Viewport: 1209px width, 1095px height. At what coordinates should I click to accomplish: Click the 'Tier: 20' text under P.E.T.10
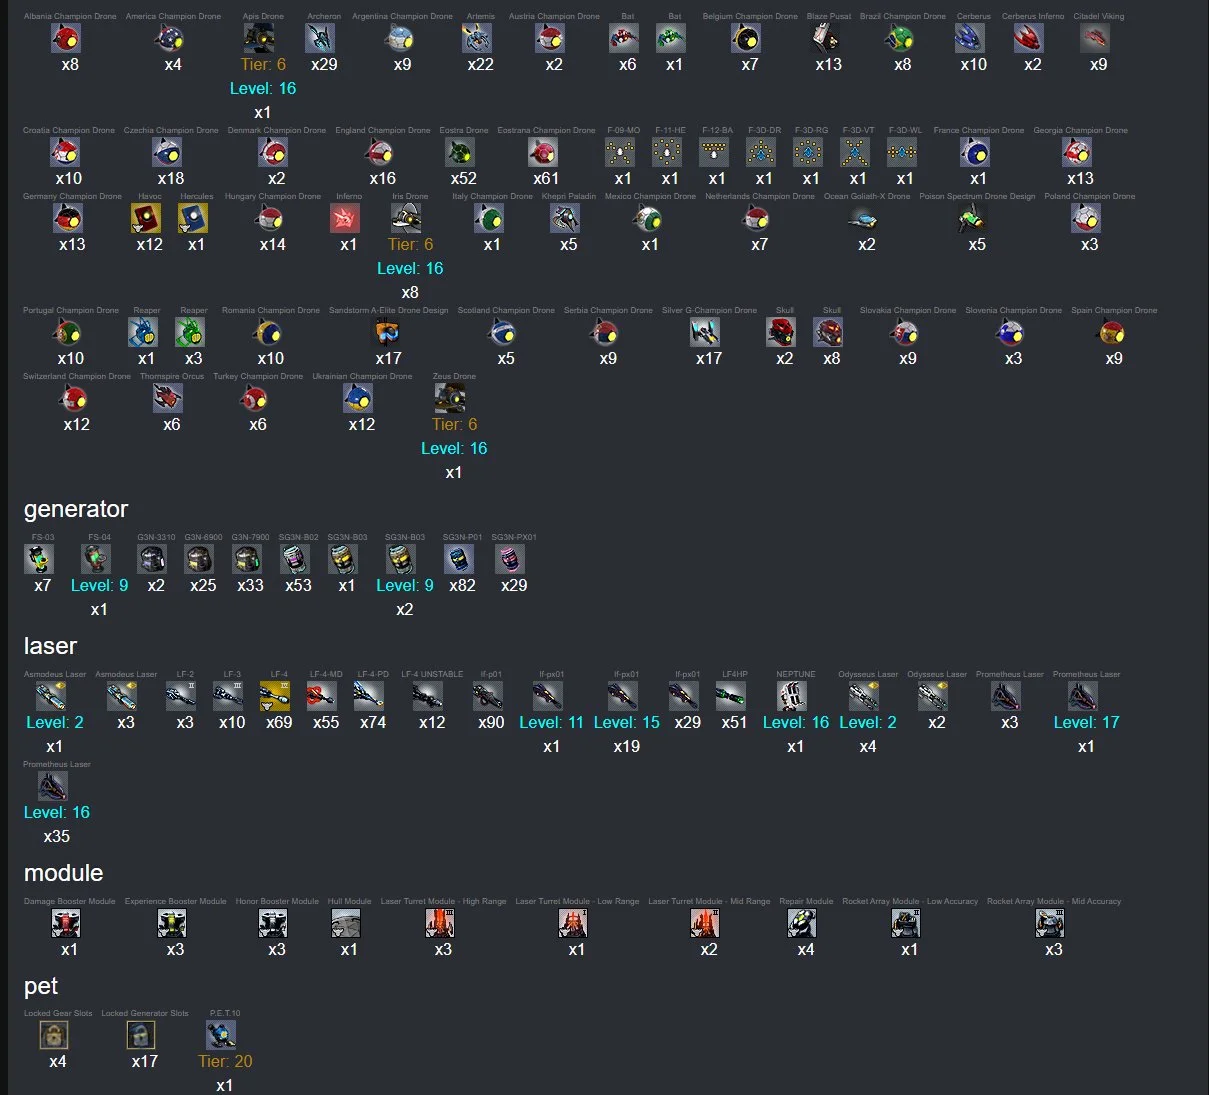click(x=225, y=1062)
